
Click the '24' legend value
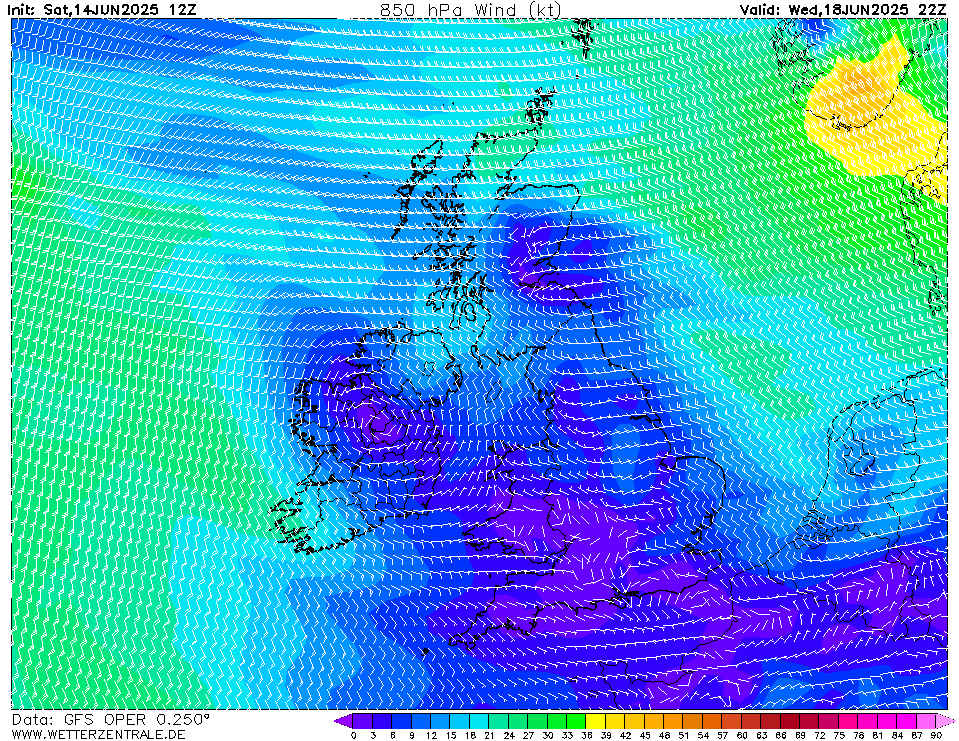[x=508, y=735]
